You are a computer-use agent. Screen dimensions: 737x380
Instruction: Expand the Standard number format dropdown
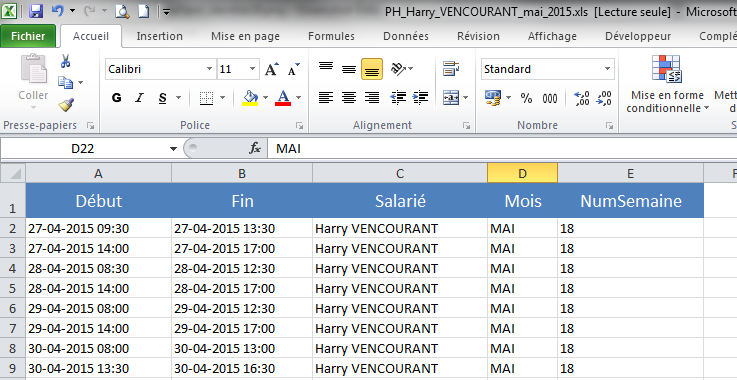click(607, 69)
